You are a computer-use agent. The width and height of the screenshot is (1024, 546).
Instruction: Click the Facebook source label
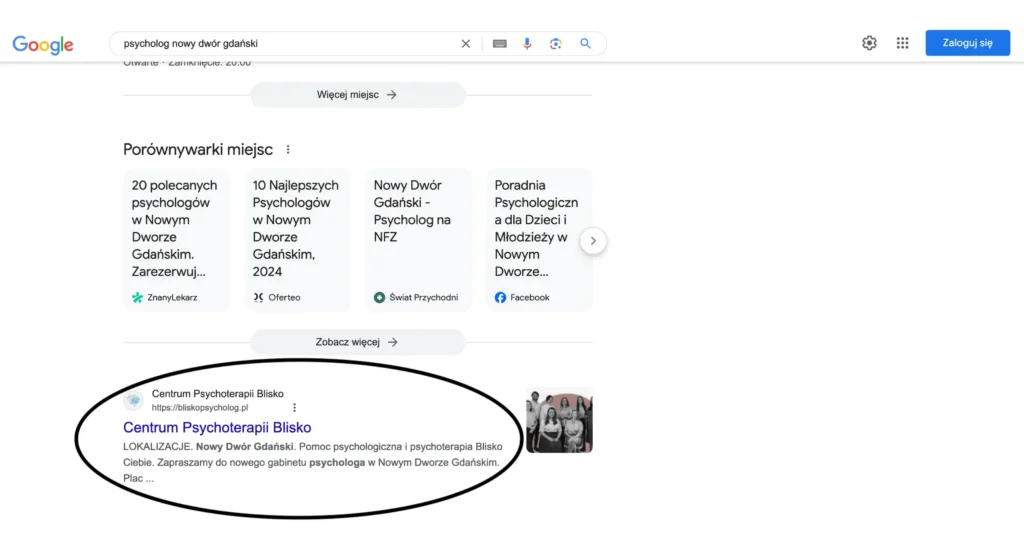pyautogui.click(x=530, y=297)
